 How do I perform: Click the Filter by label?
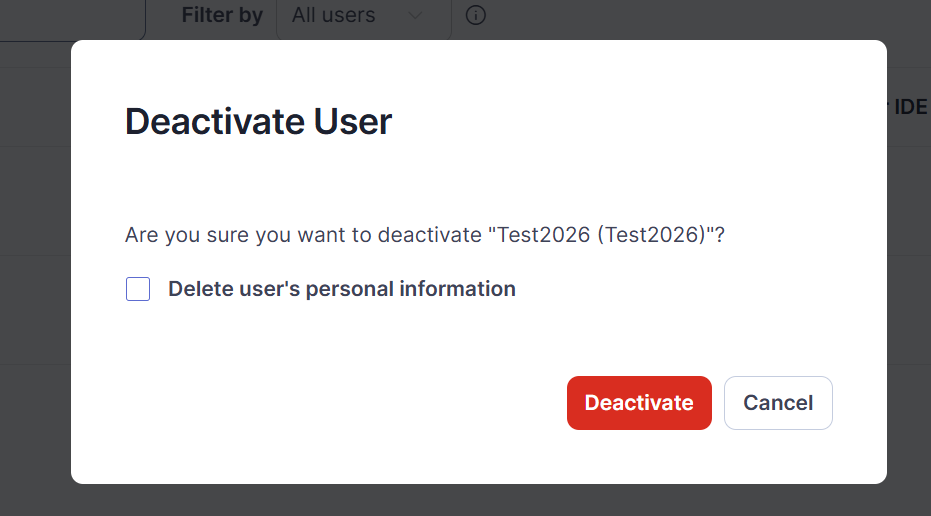pyautogui.click(x=222, y=15)
